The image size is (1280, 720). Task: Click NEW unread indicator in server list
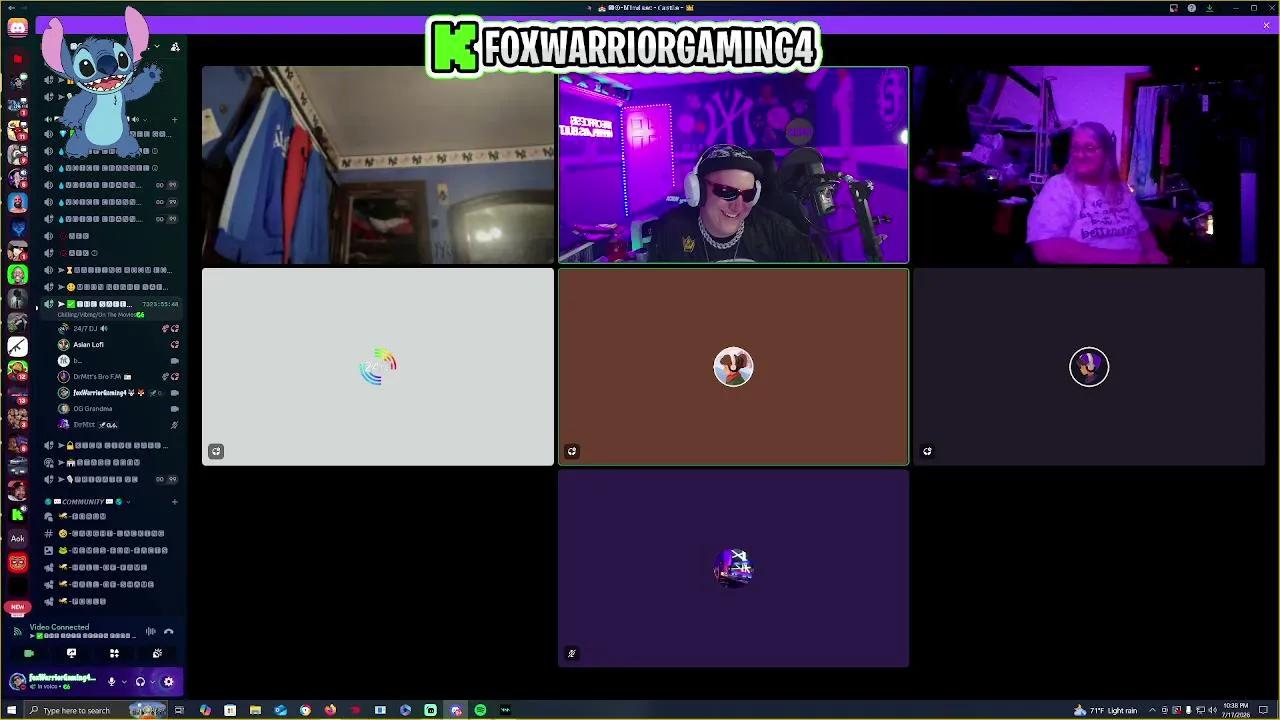[17, 607]
